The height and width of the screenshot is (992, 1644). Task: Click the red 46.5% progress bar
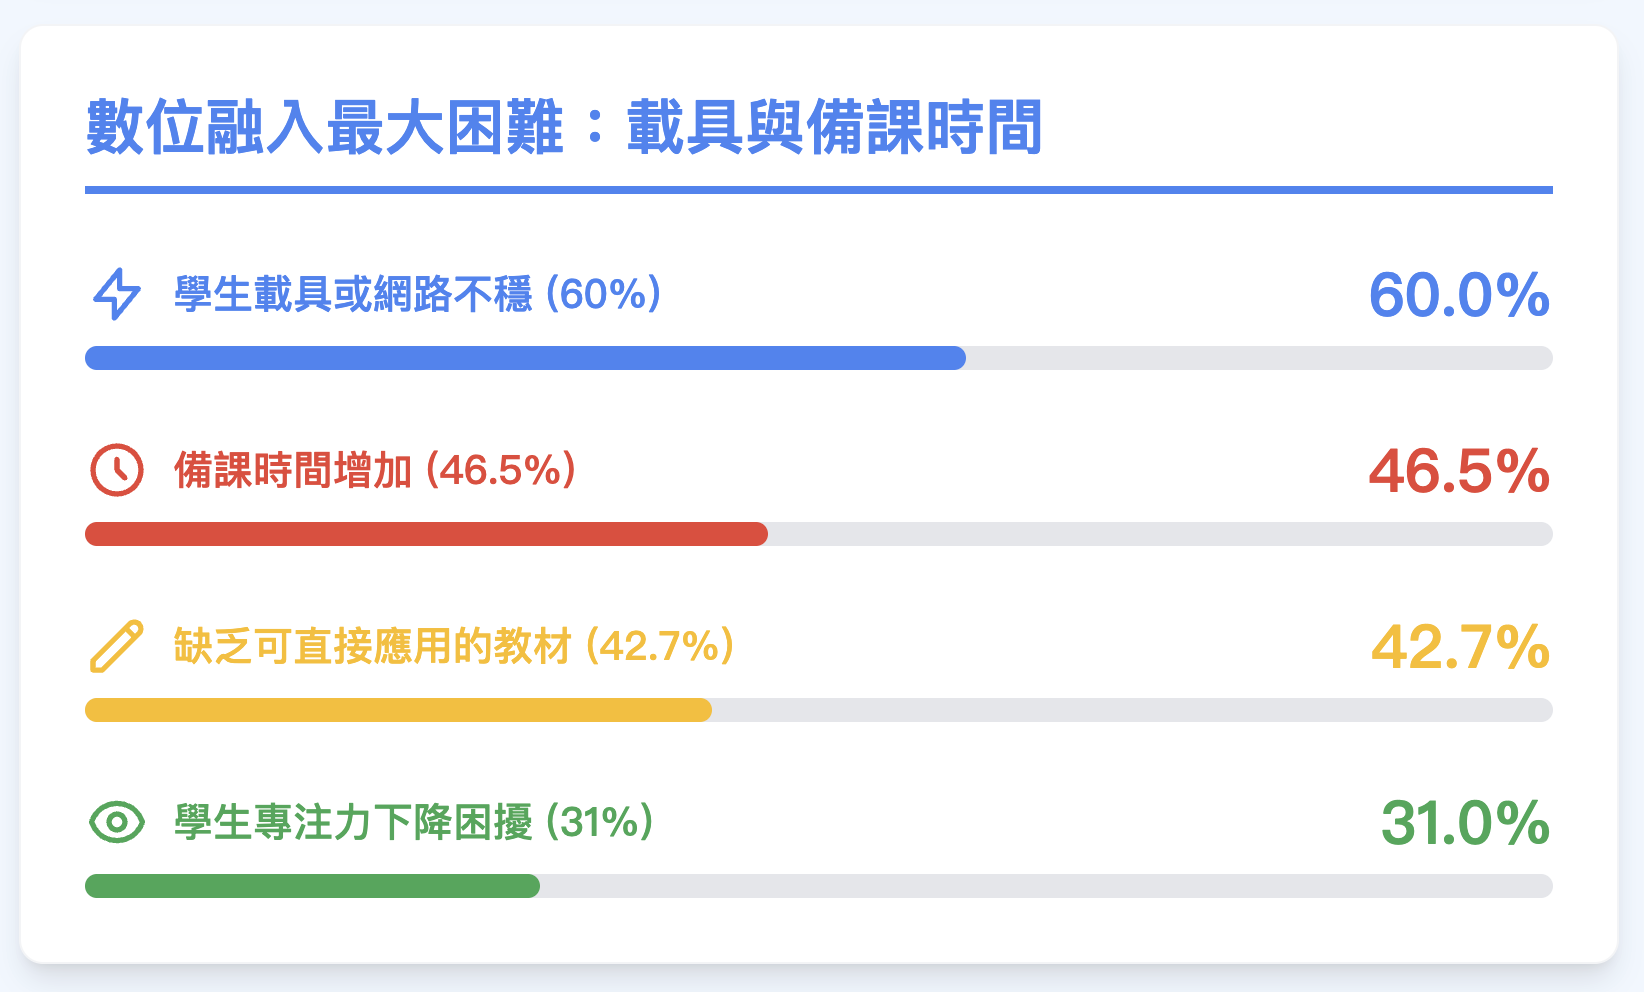[426, 534]
